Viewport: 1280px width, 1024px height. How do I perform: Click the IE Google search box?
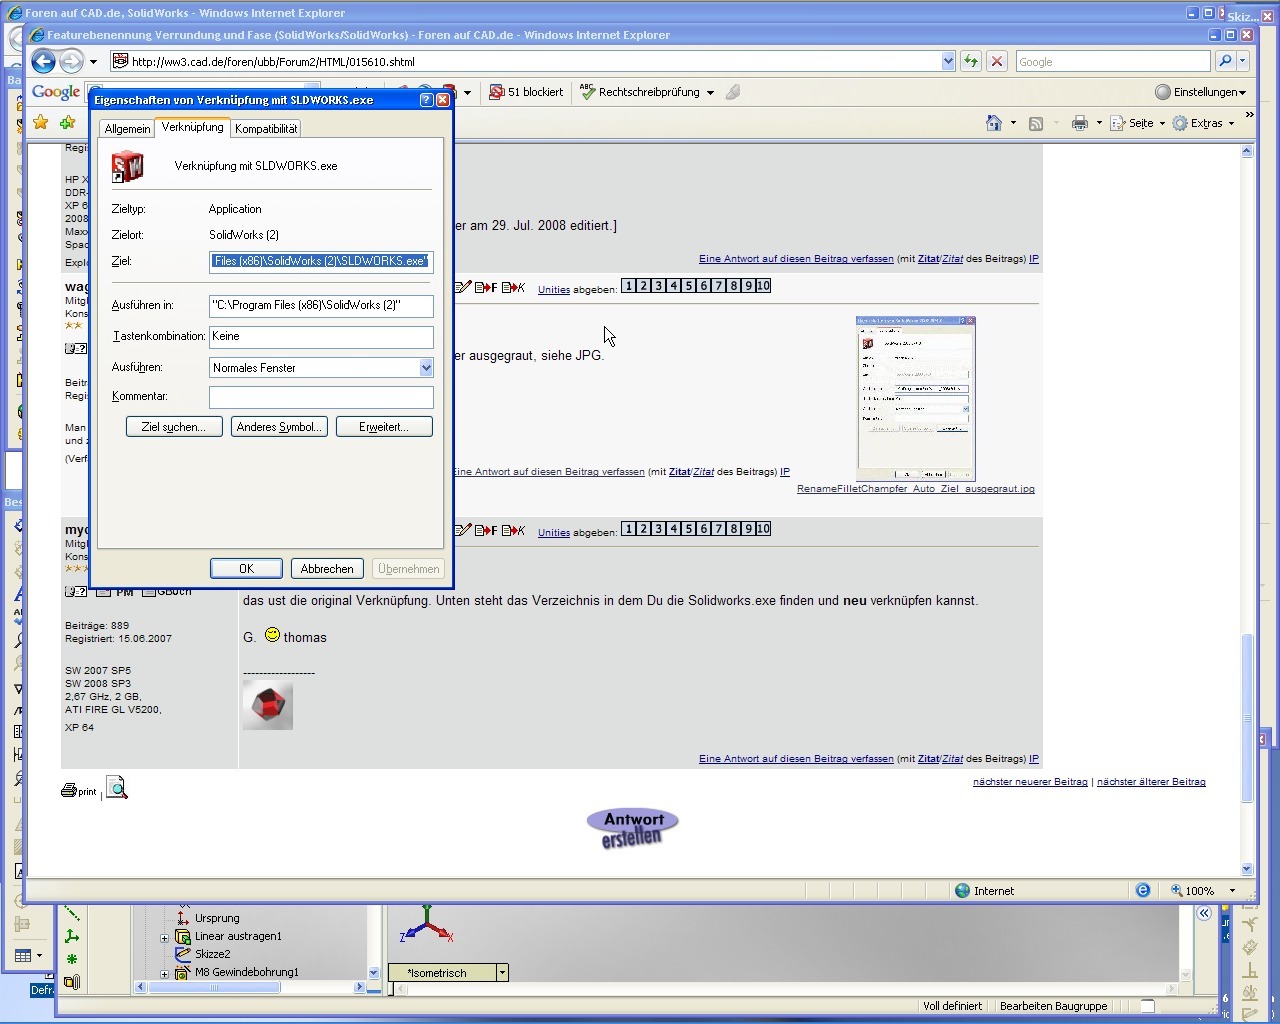click(1113, 61)
